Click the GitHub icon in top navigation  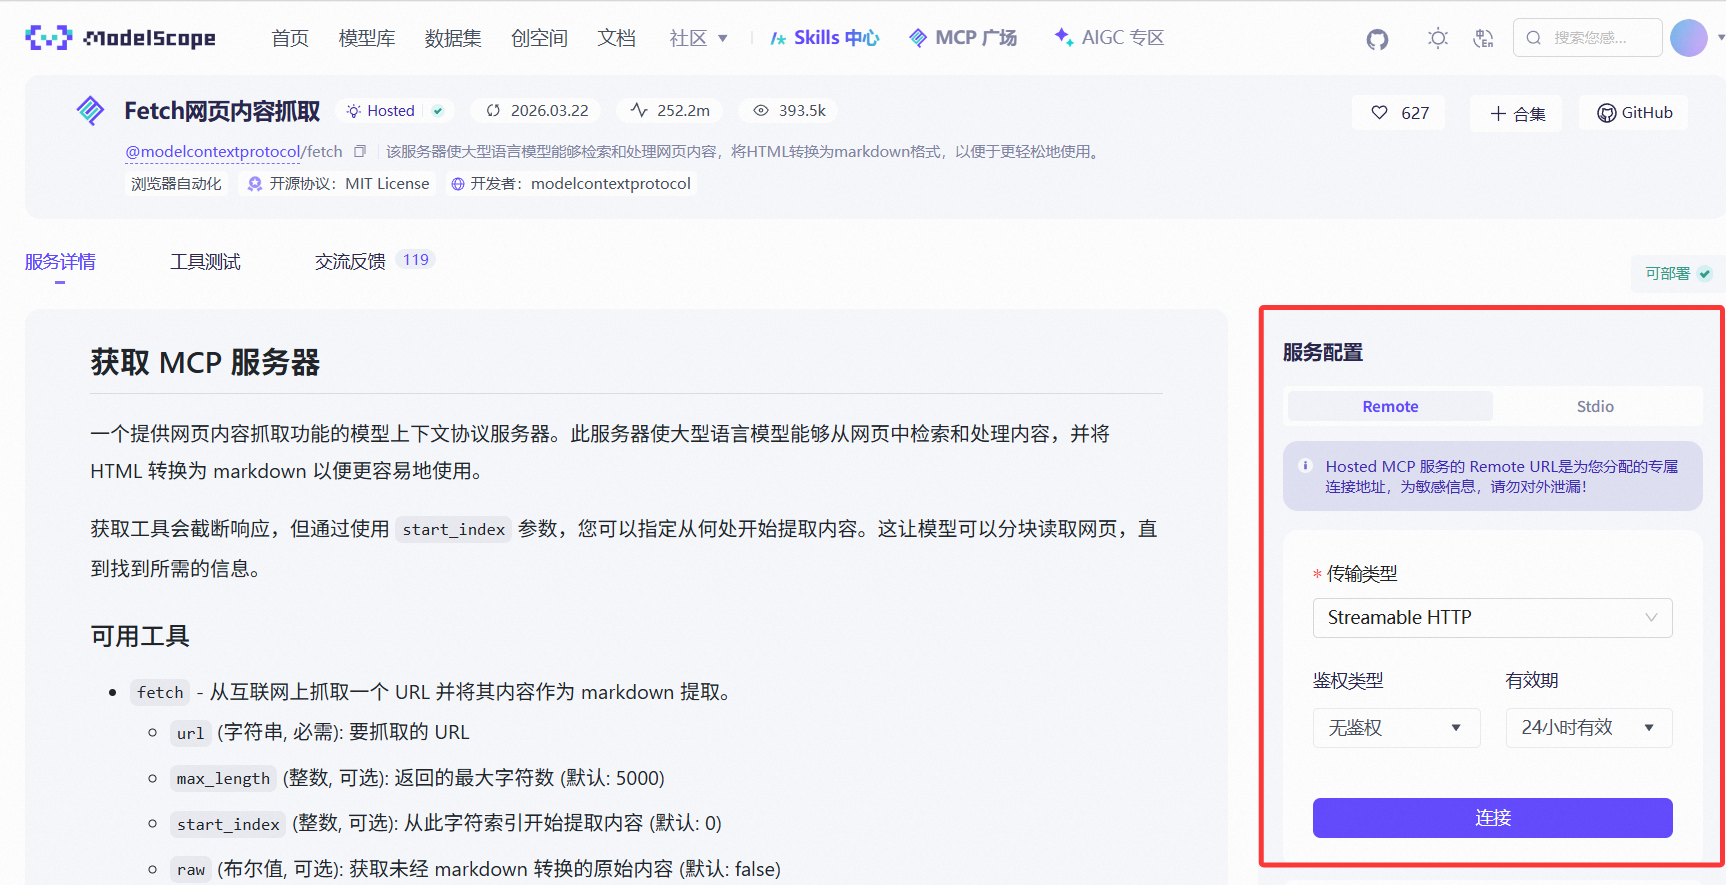1377,39
